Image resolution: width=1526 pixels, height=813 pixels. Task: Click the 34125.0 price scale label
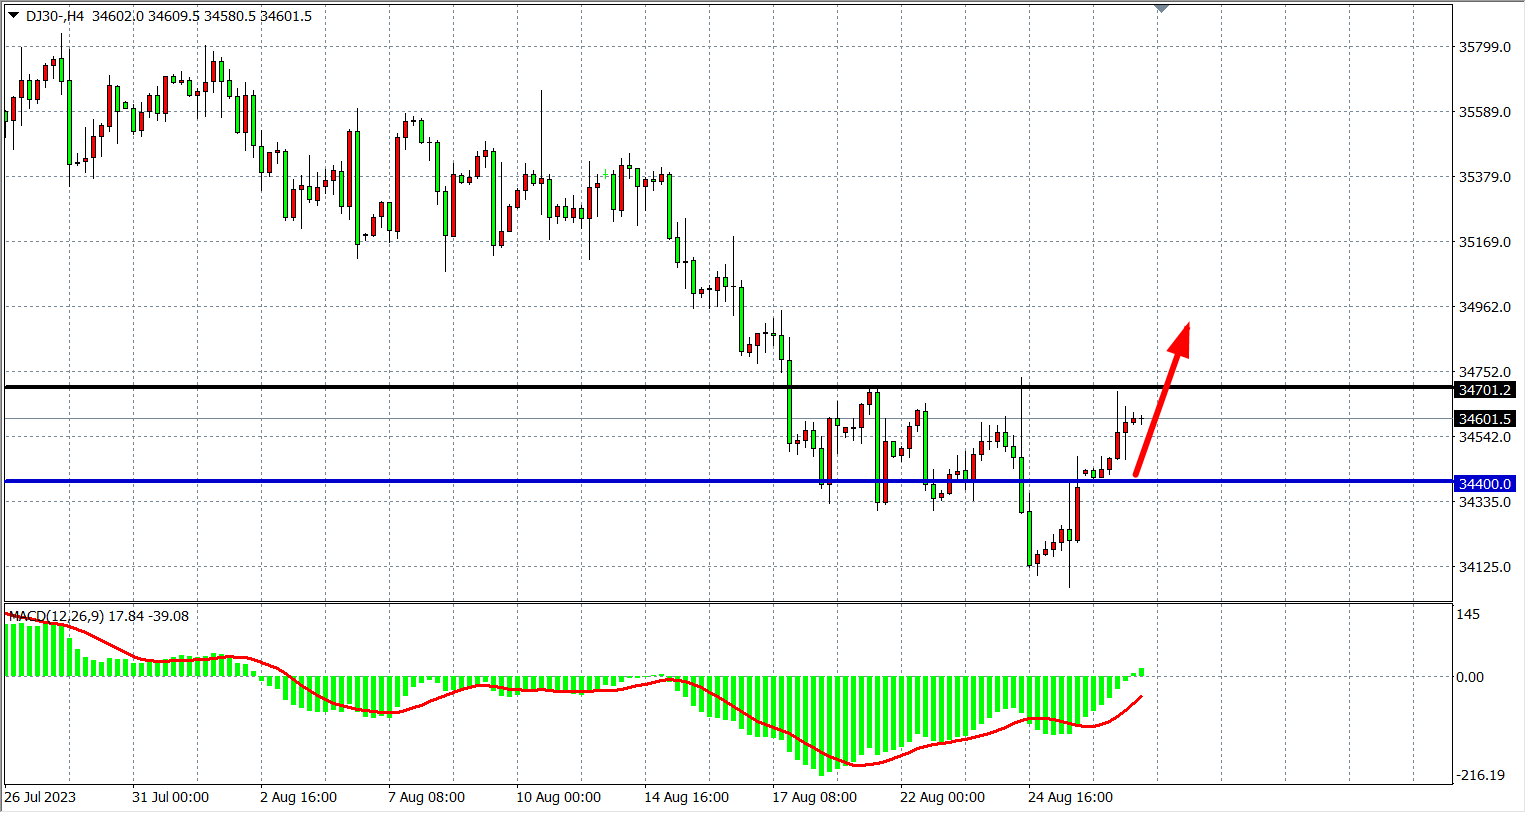click(1484, 567)
